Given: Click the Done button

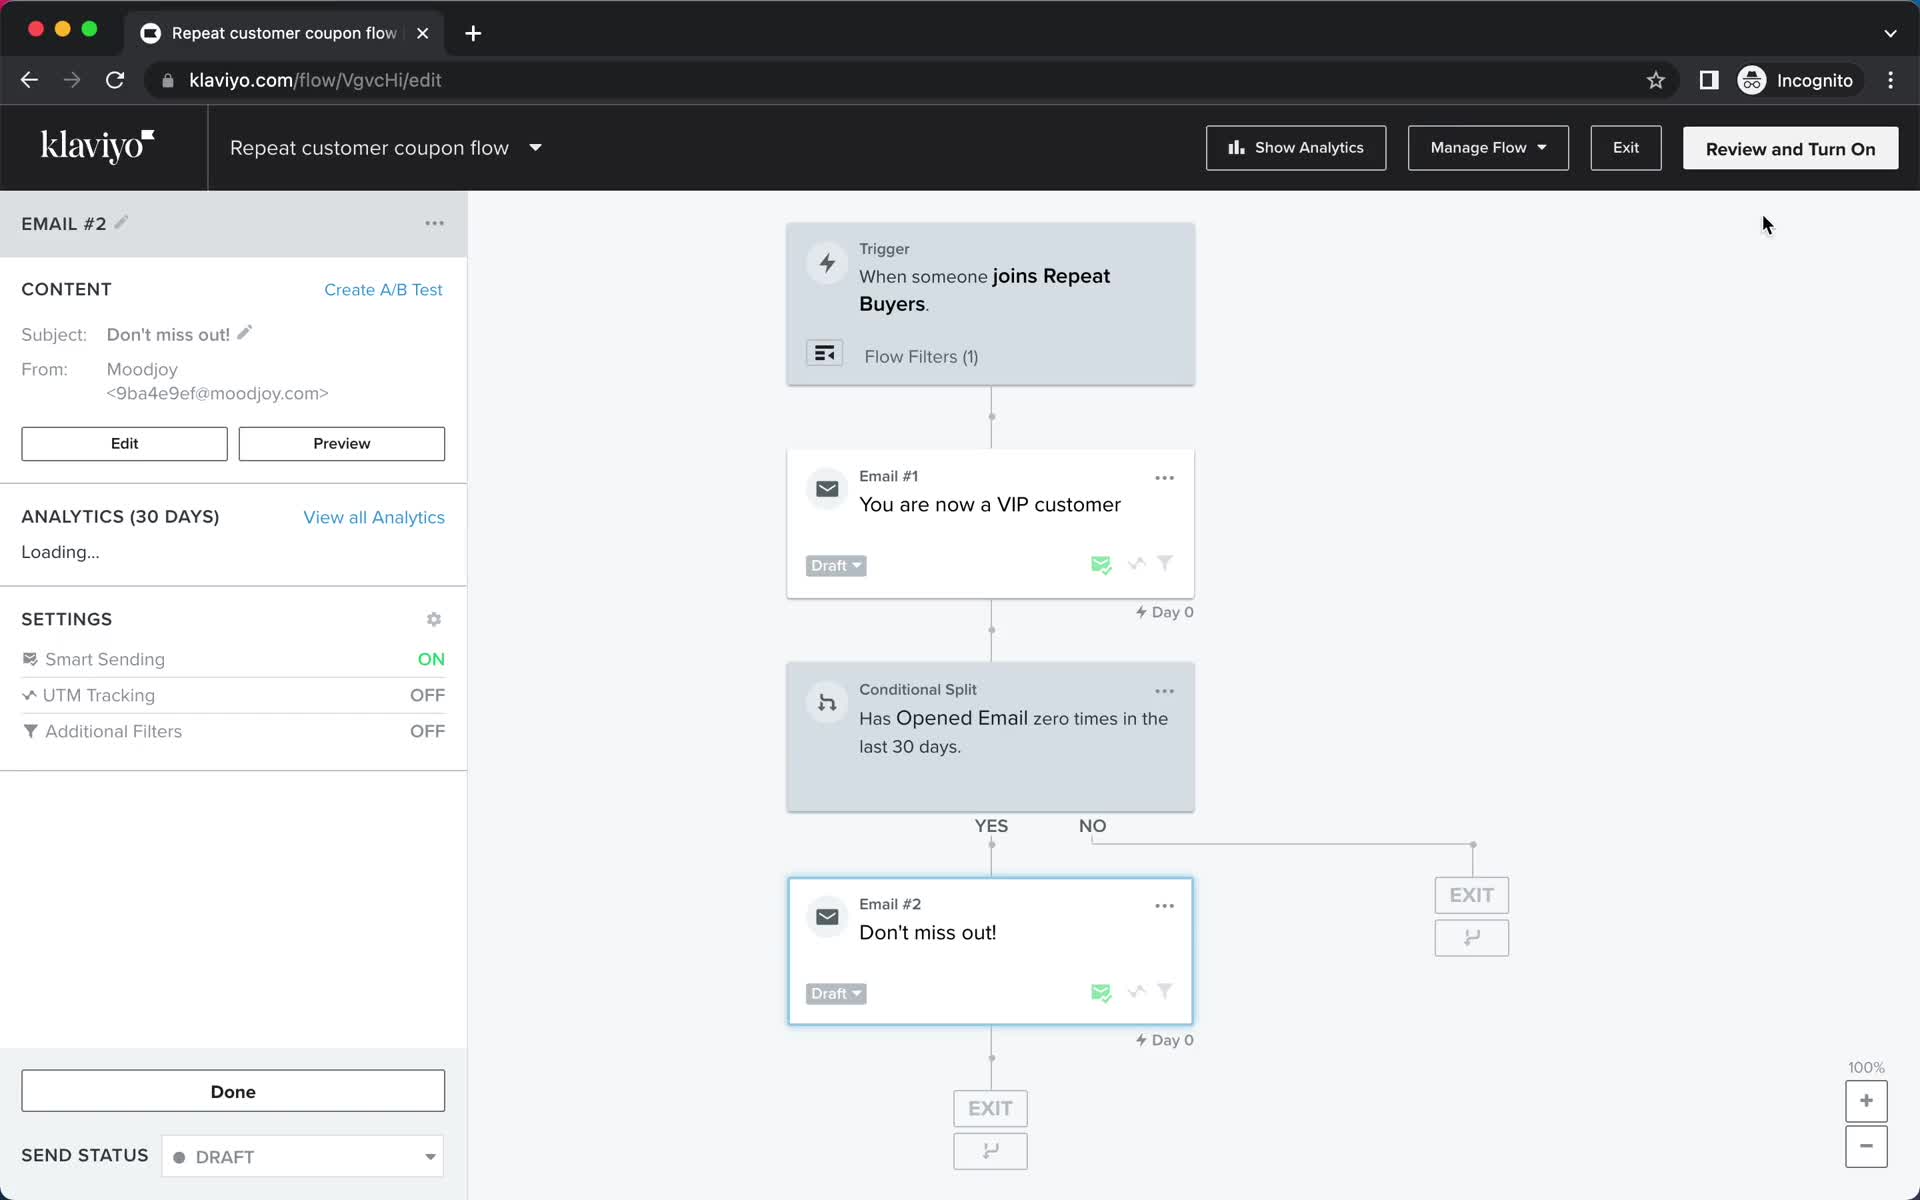Looking at the screenshot, I should point(233,1091).
